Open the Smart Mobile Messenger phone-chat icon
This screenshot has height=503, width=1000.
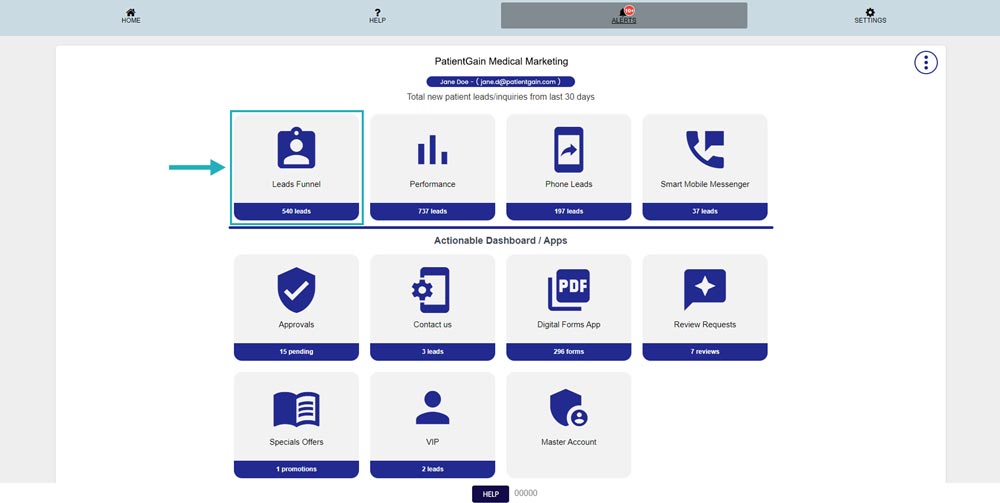point(705,149)
